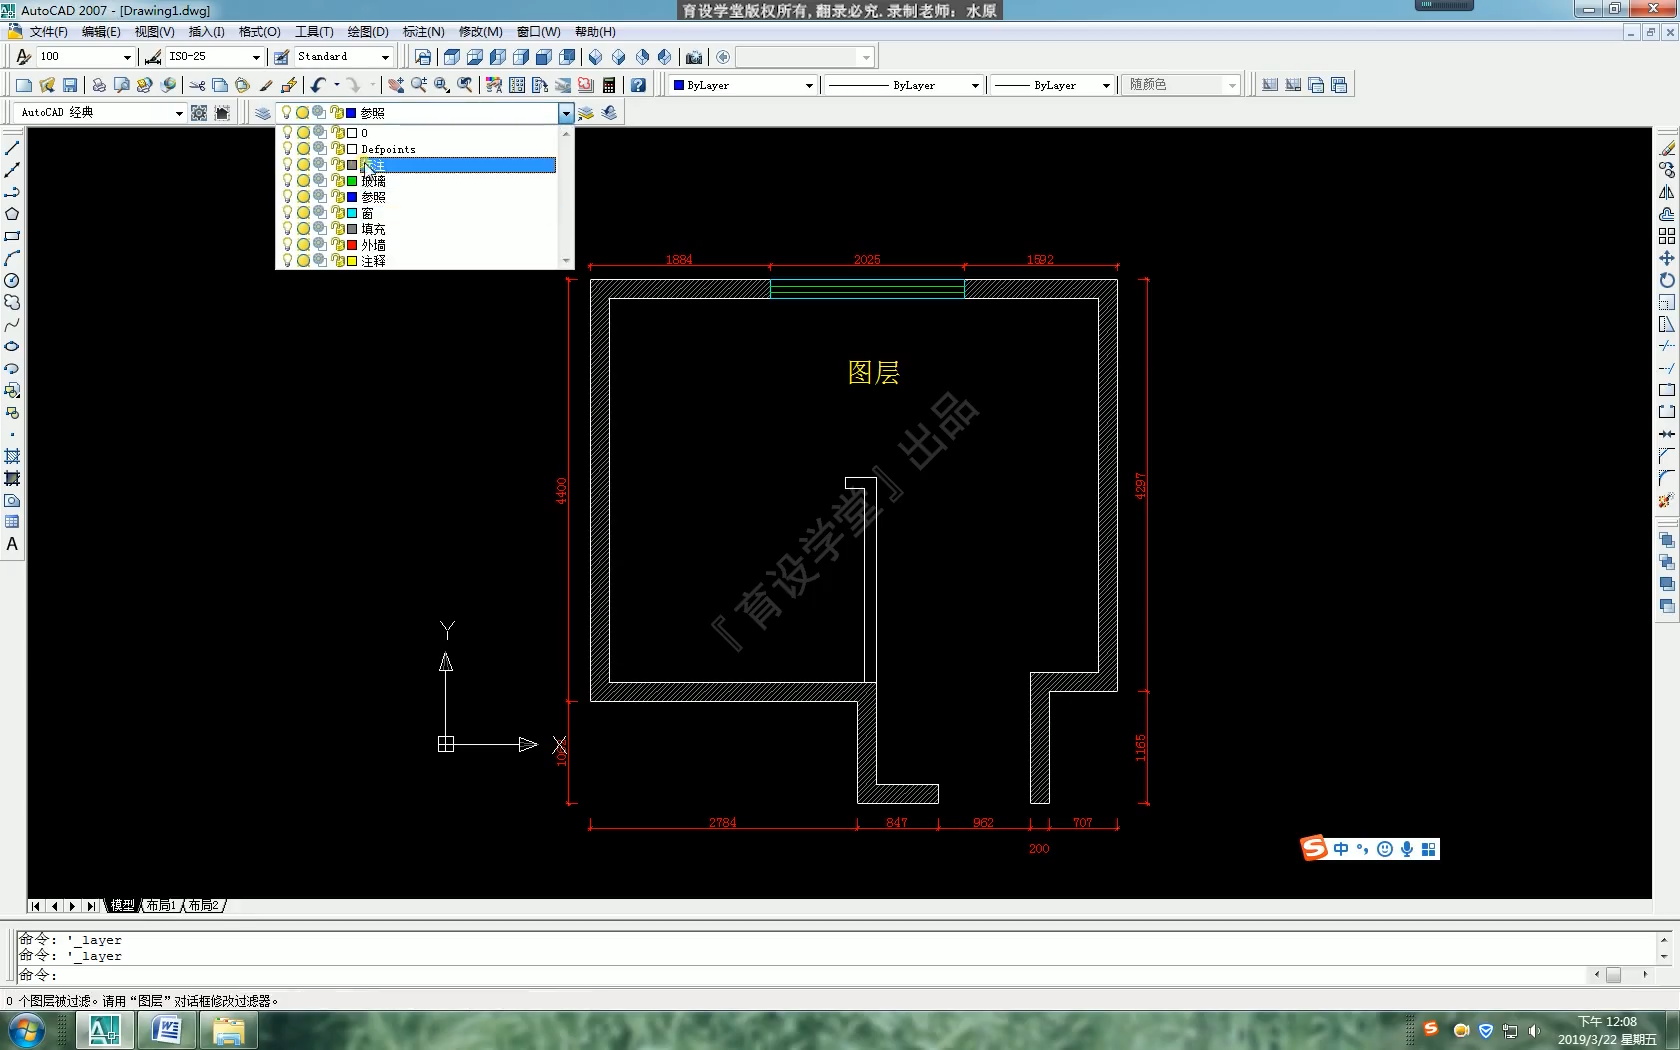Screen dimensions: 1680x1050
Task: Open the Help question mark icon
Action: (638, 85)
